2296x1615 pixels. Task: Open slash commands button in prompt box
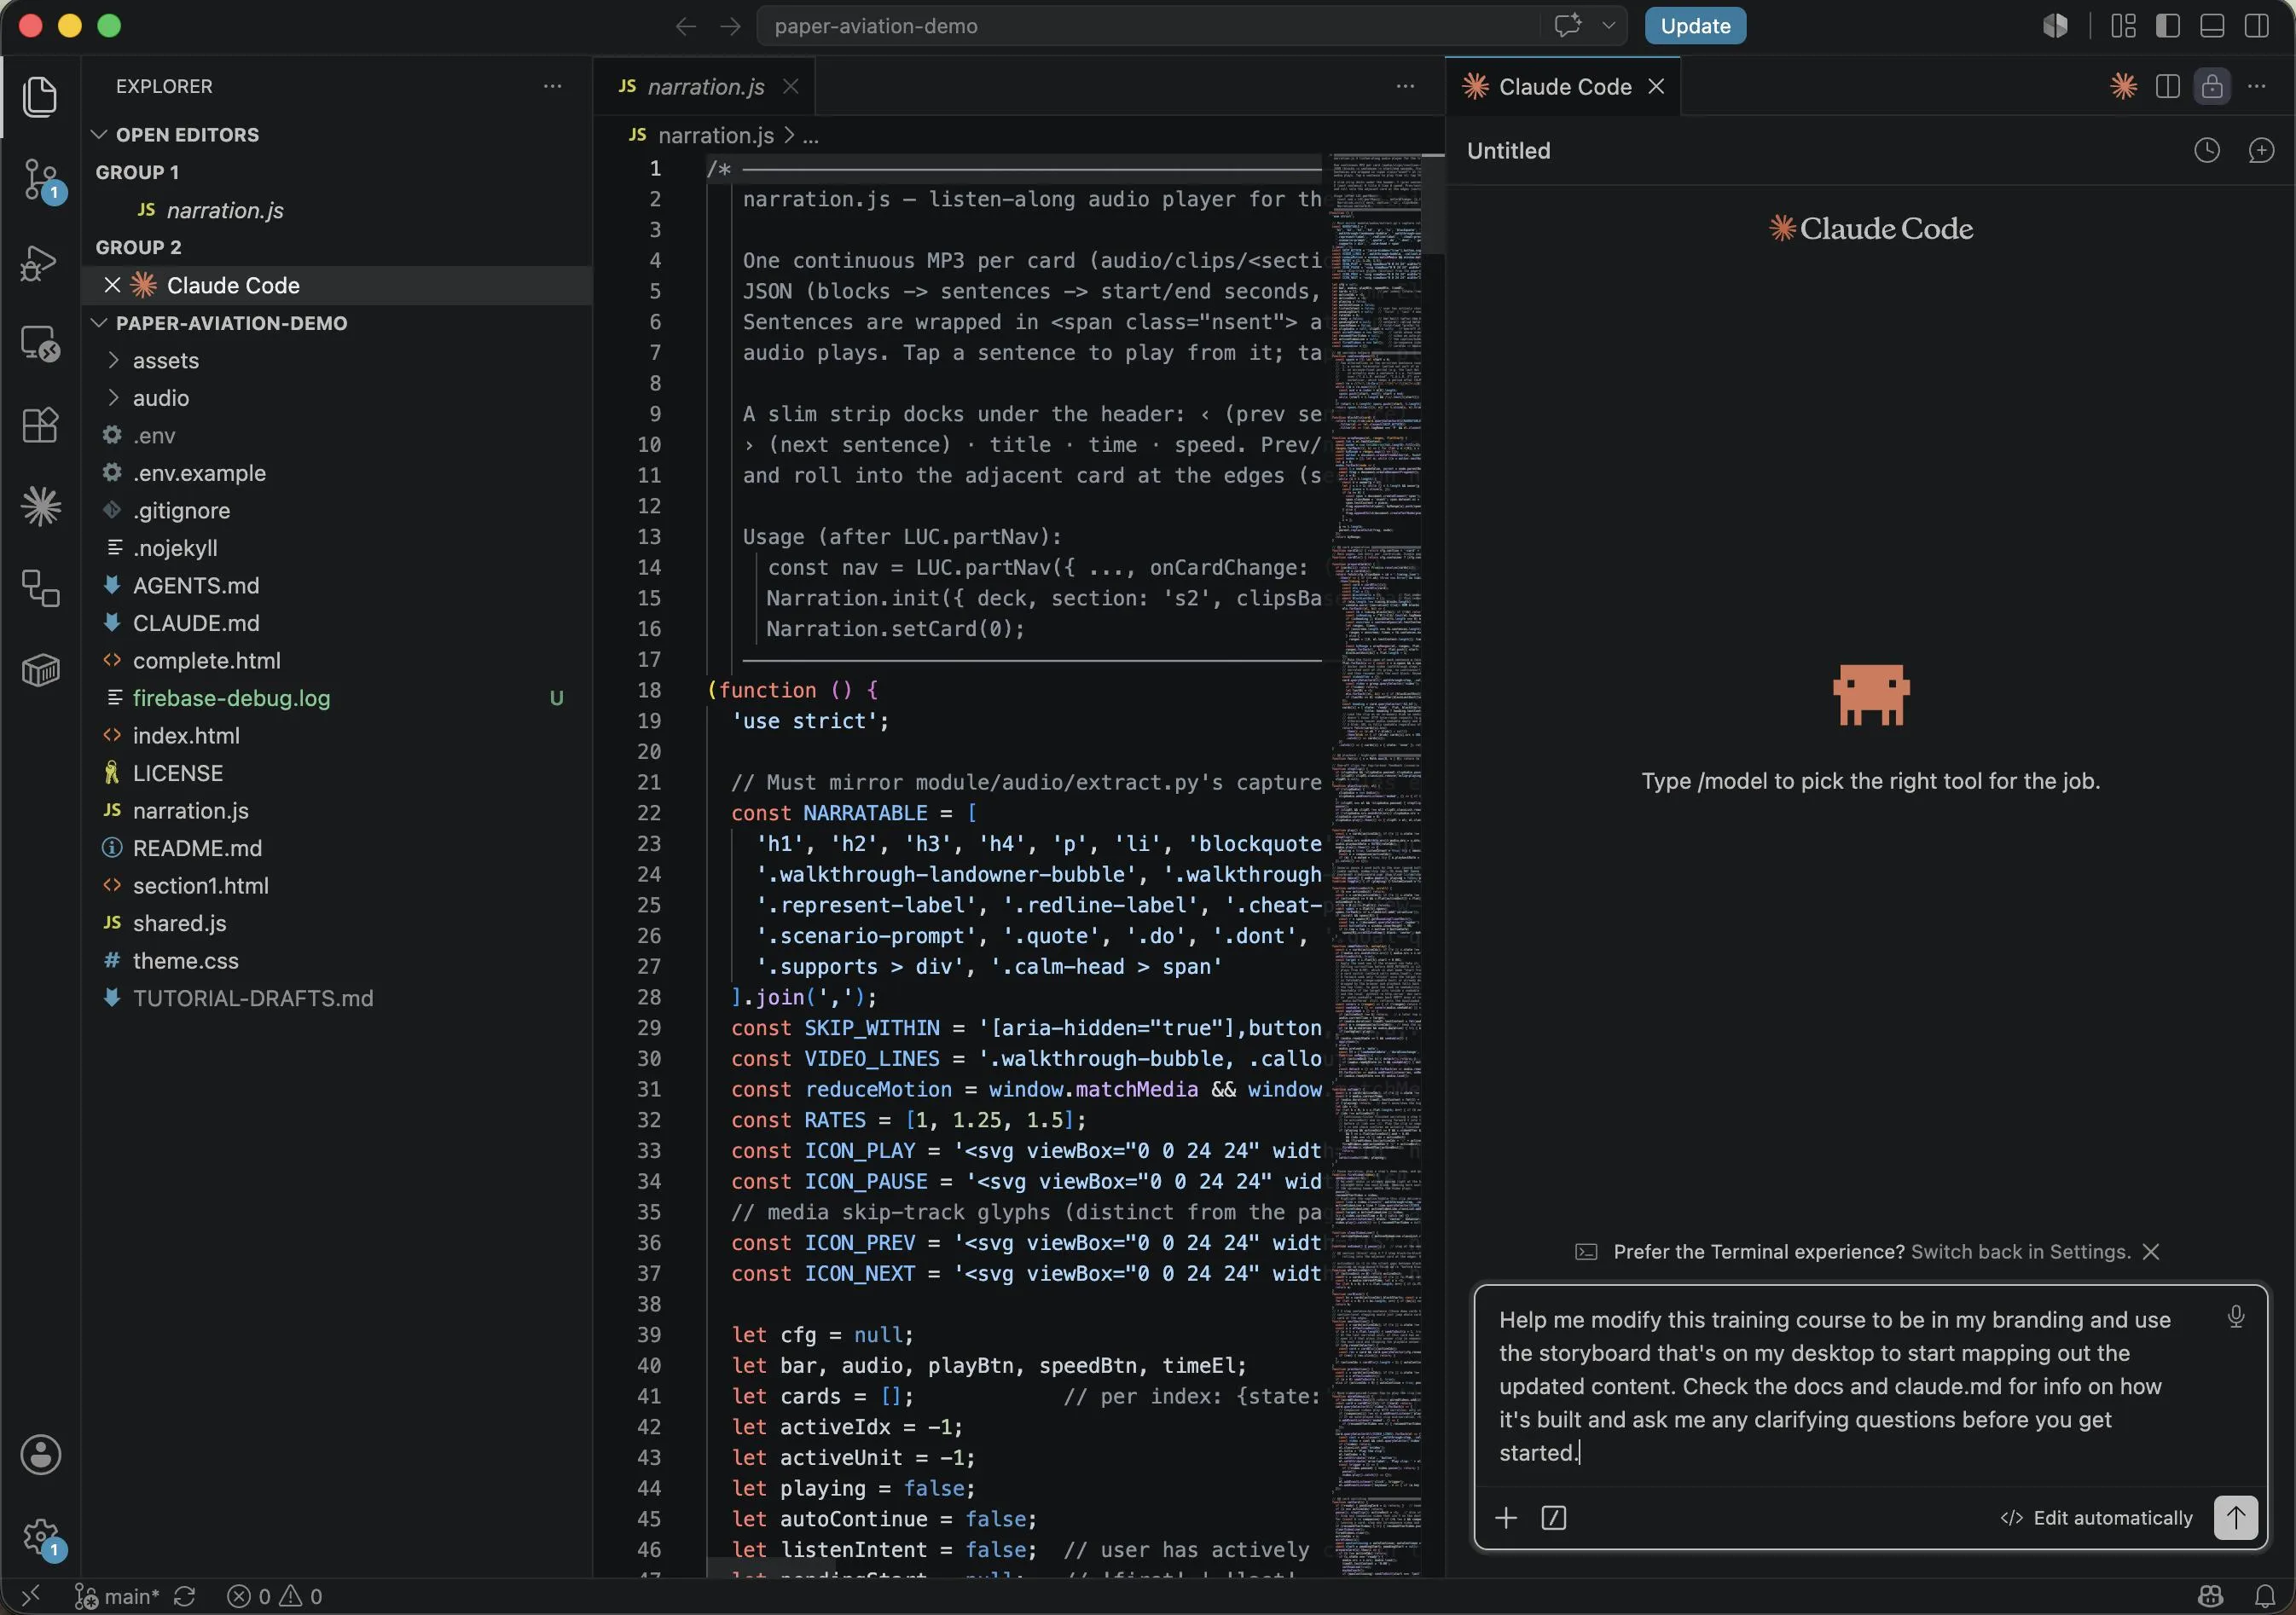pyautogui.click(x=1554, y=1518)
